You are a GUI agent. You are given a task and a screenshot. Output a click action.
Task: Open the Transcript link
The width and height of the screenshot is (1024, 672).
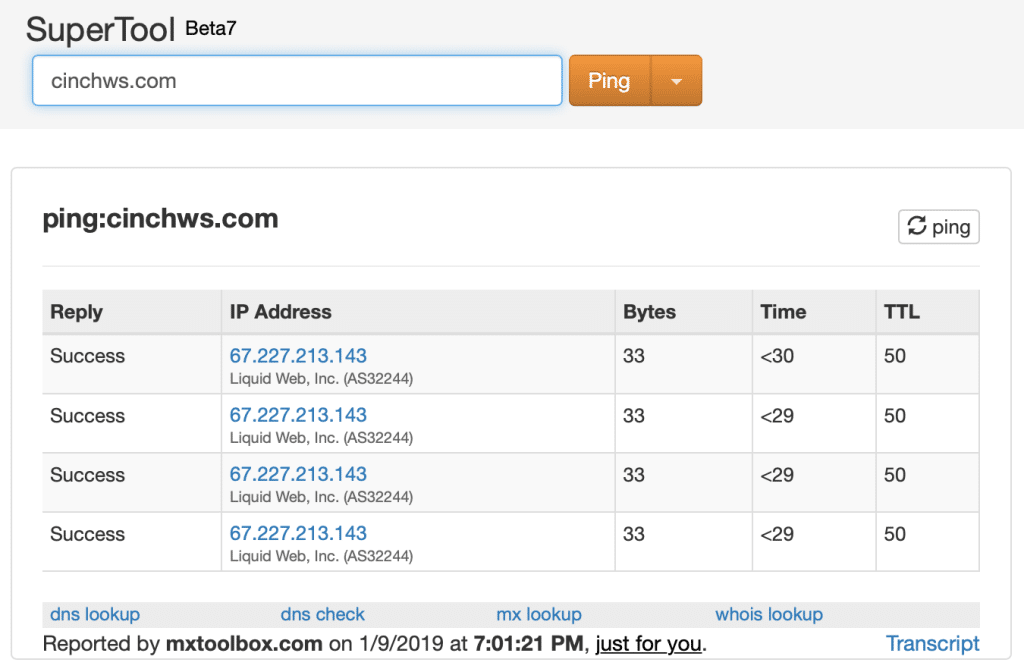pos(933,644)
